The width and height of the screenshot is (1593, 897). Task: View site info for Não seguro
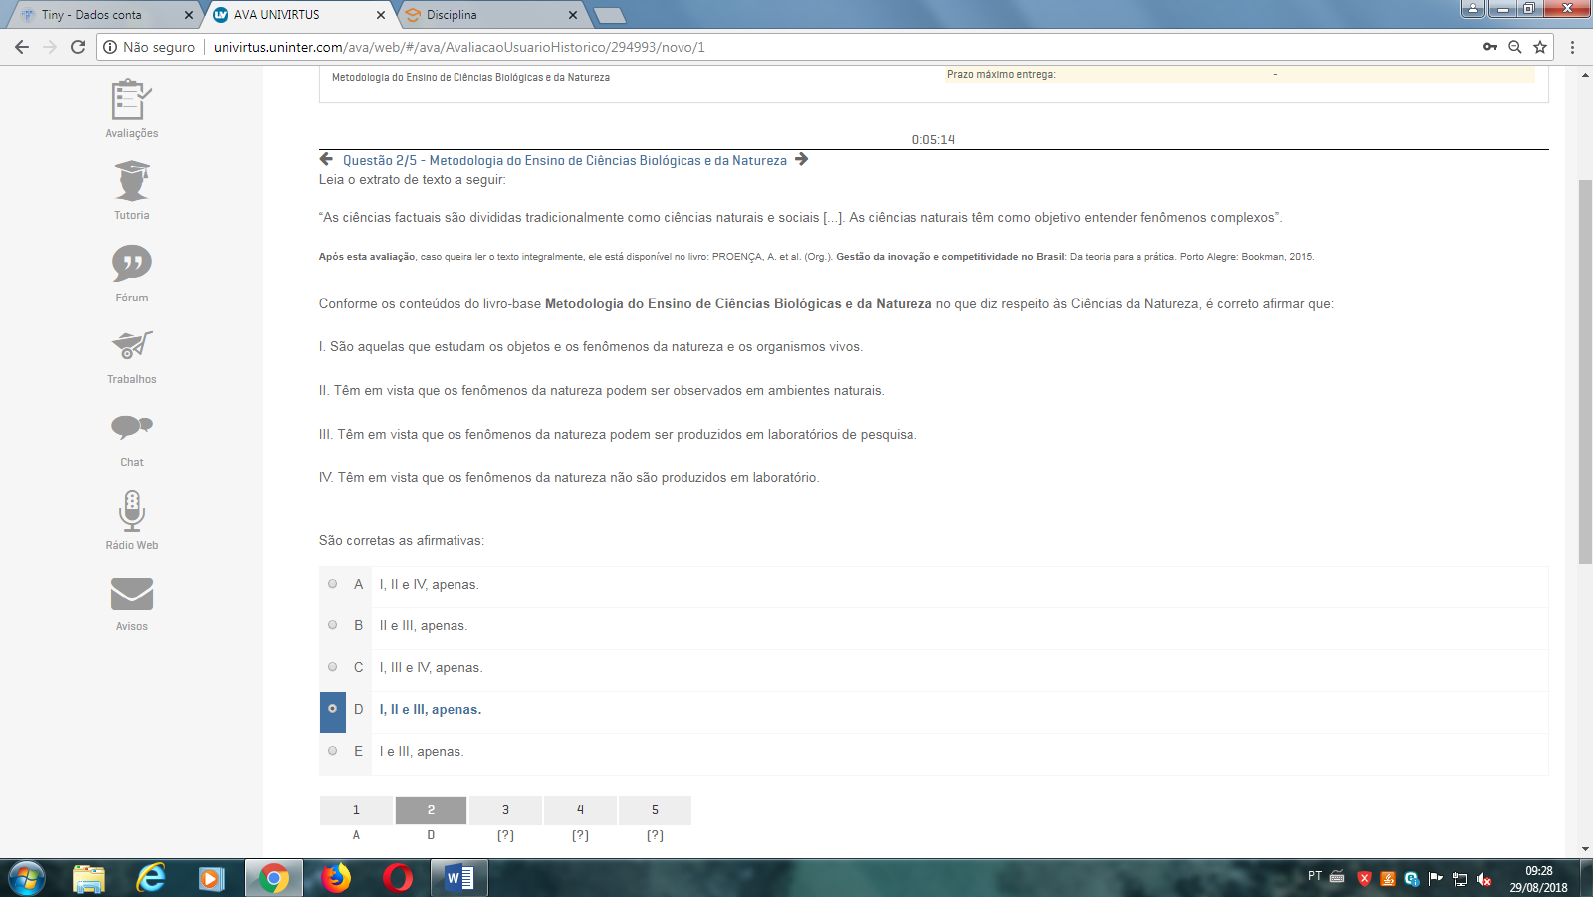click(x=150, y=47)
